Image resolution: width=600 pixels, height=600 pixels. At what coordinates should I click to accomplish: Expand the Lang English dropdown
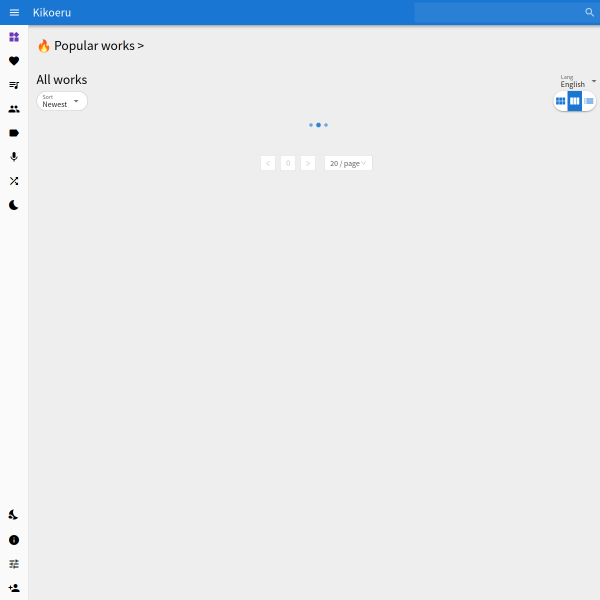(x=578, y=81)
